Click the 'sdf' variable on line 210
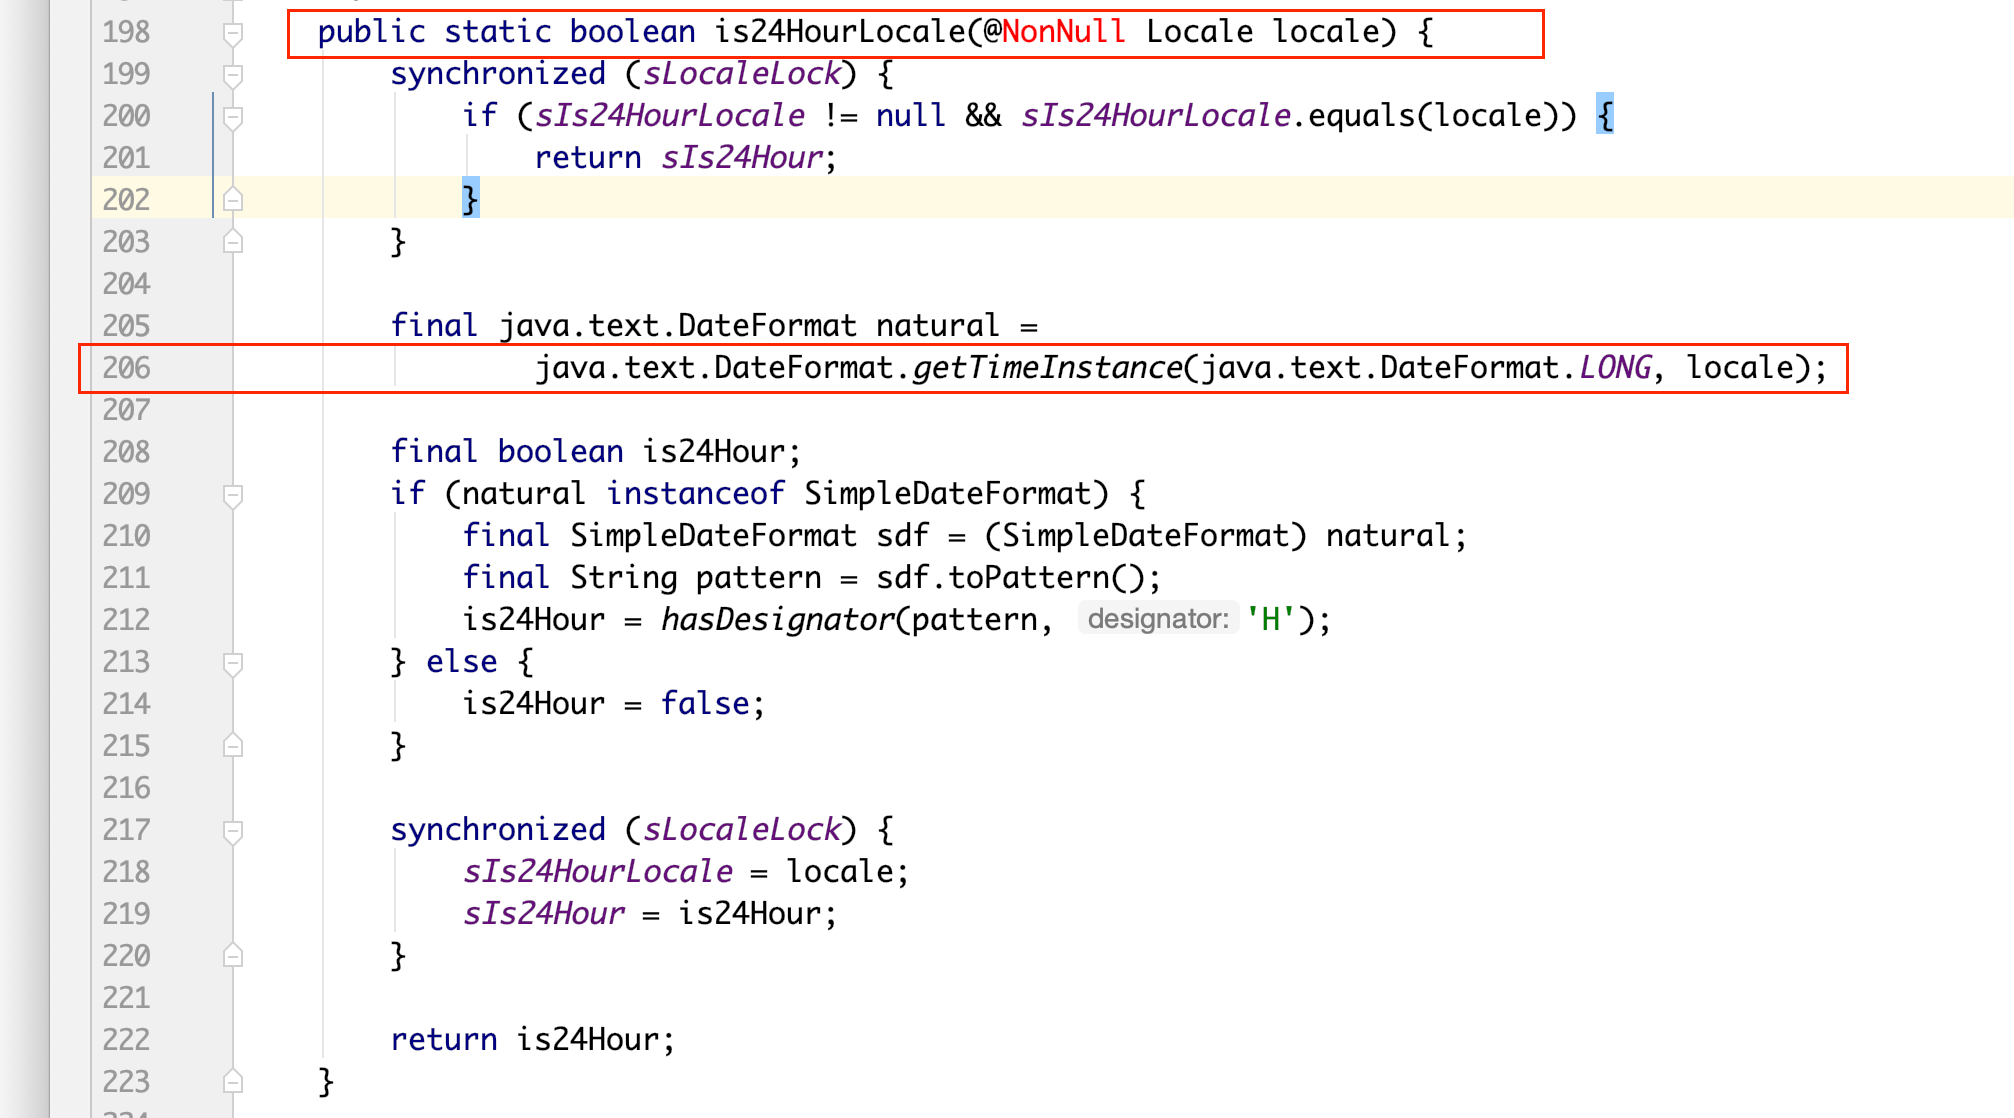This screenshot has width=2014, height=1118. point(903,536)
